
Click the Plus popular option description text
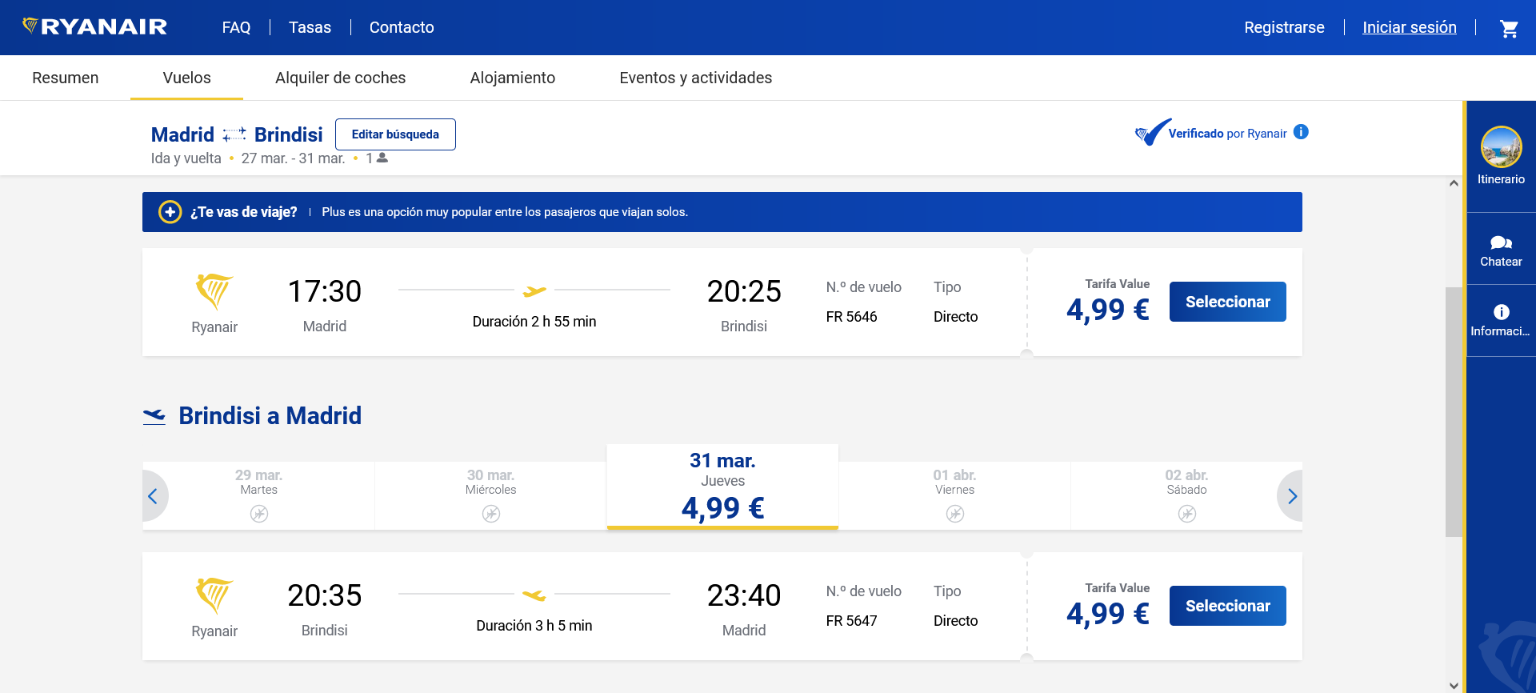505,212
